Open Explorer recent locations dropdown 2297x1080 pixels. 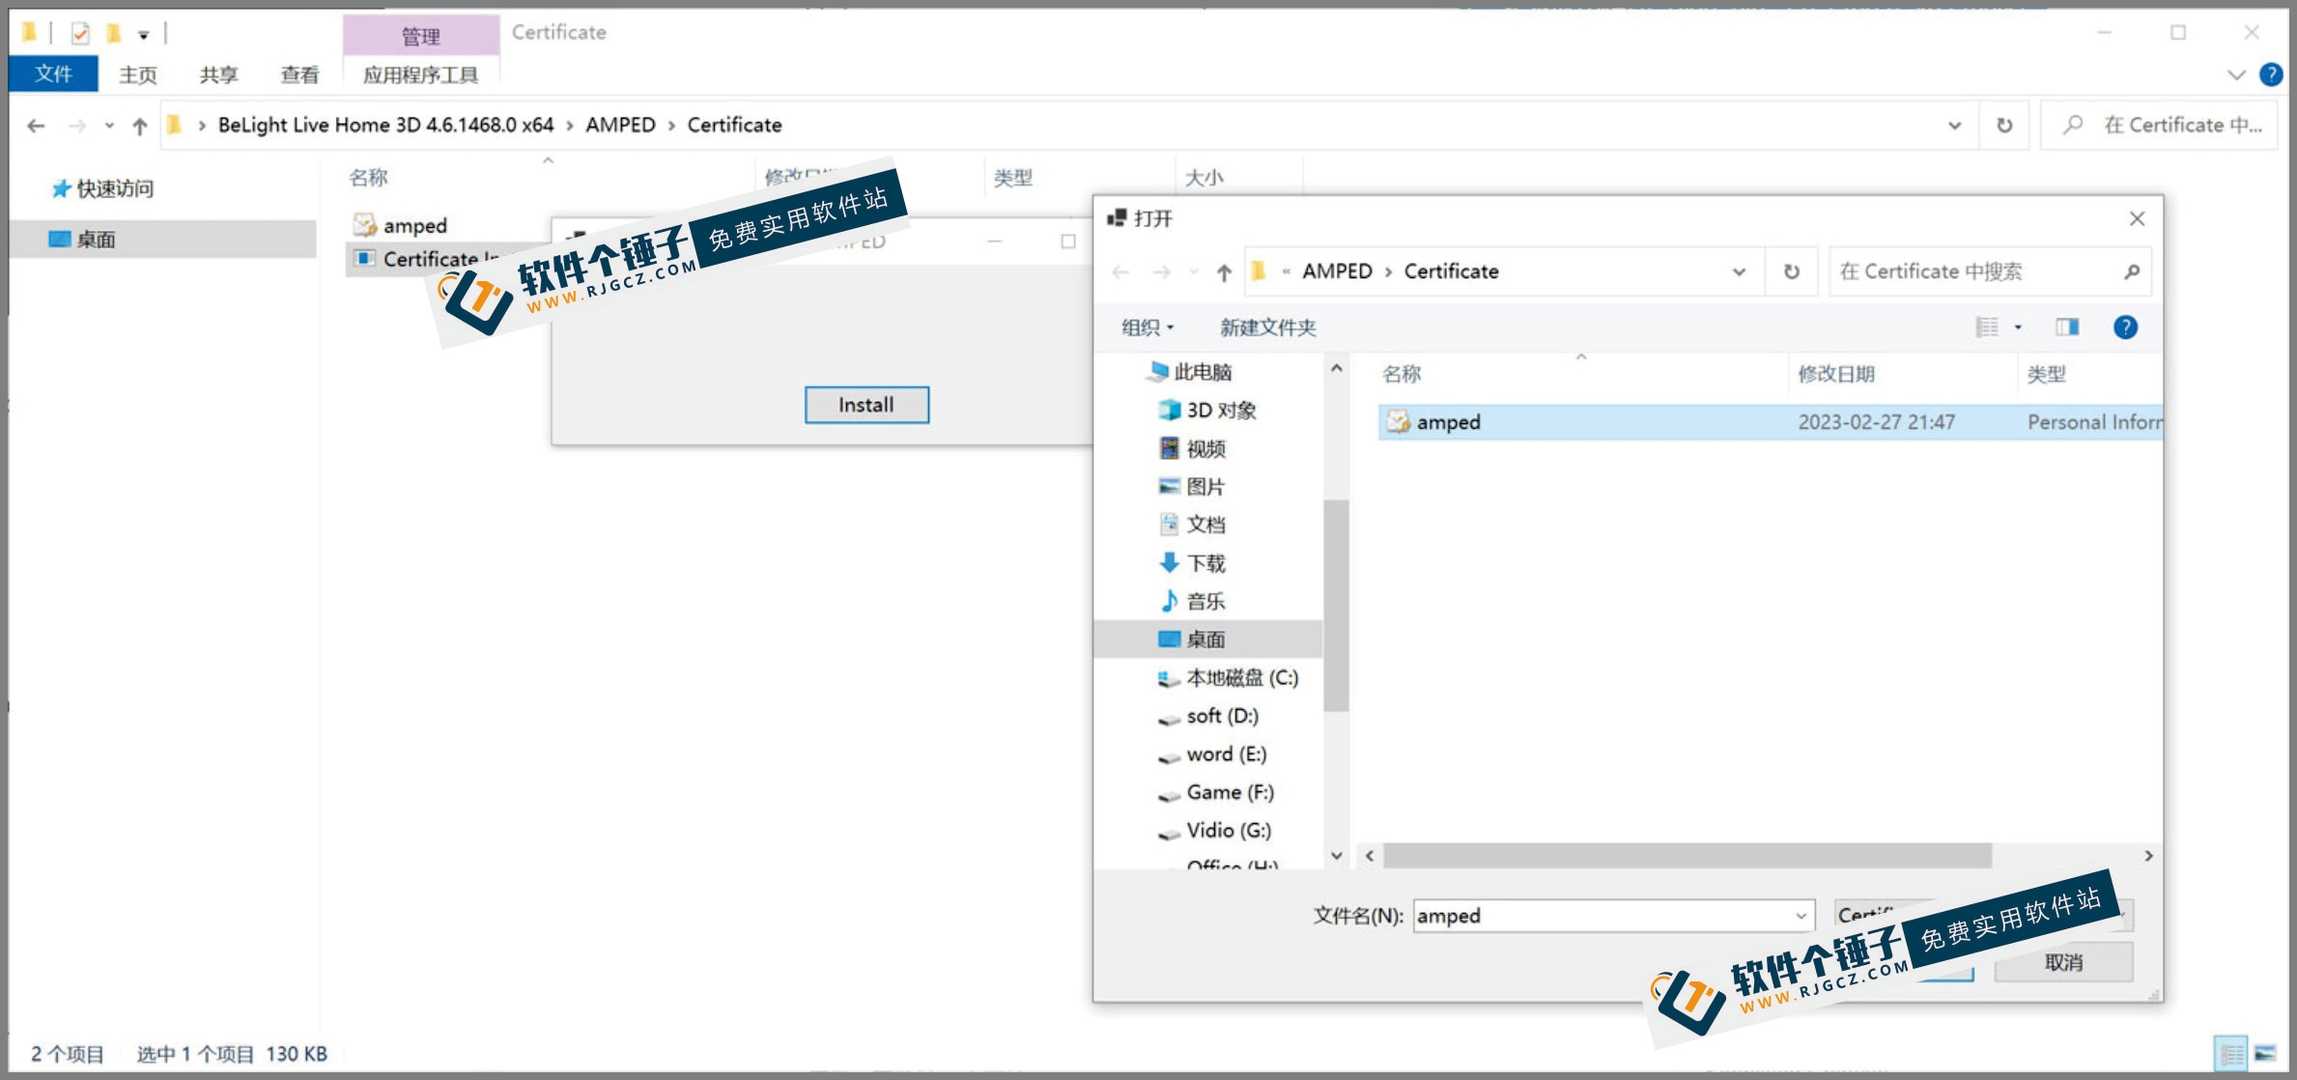click(x=109, y=126)
